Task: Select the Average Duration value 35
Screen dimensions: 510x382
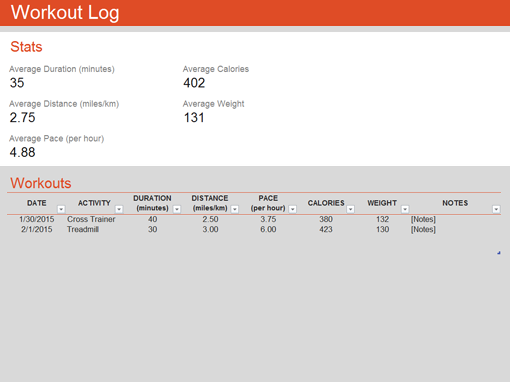Action: [17, 83]
